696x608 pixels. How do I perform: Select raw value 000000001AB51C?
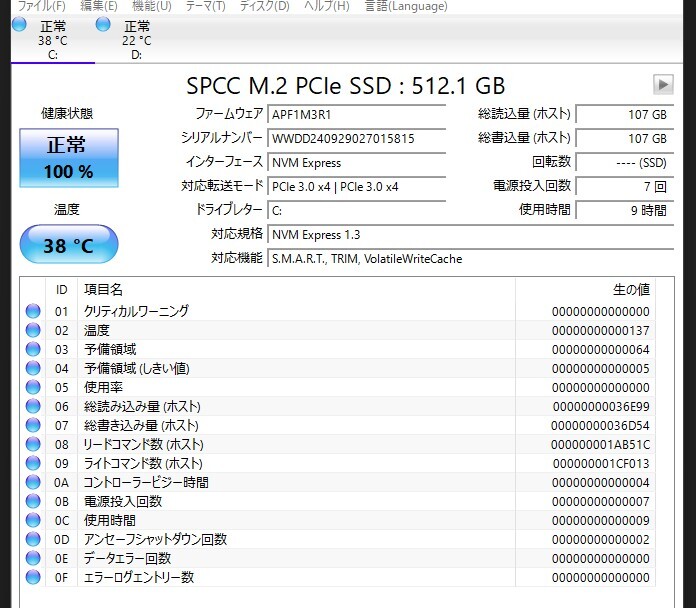pos(600,444)
